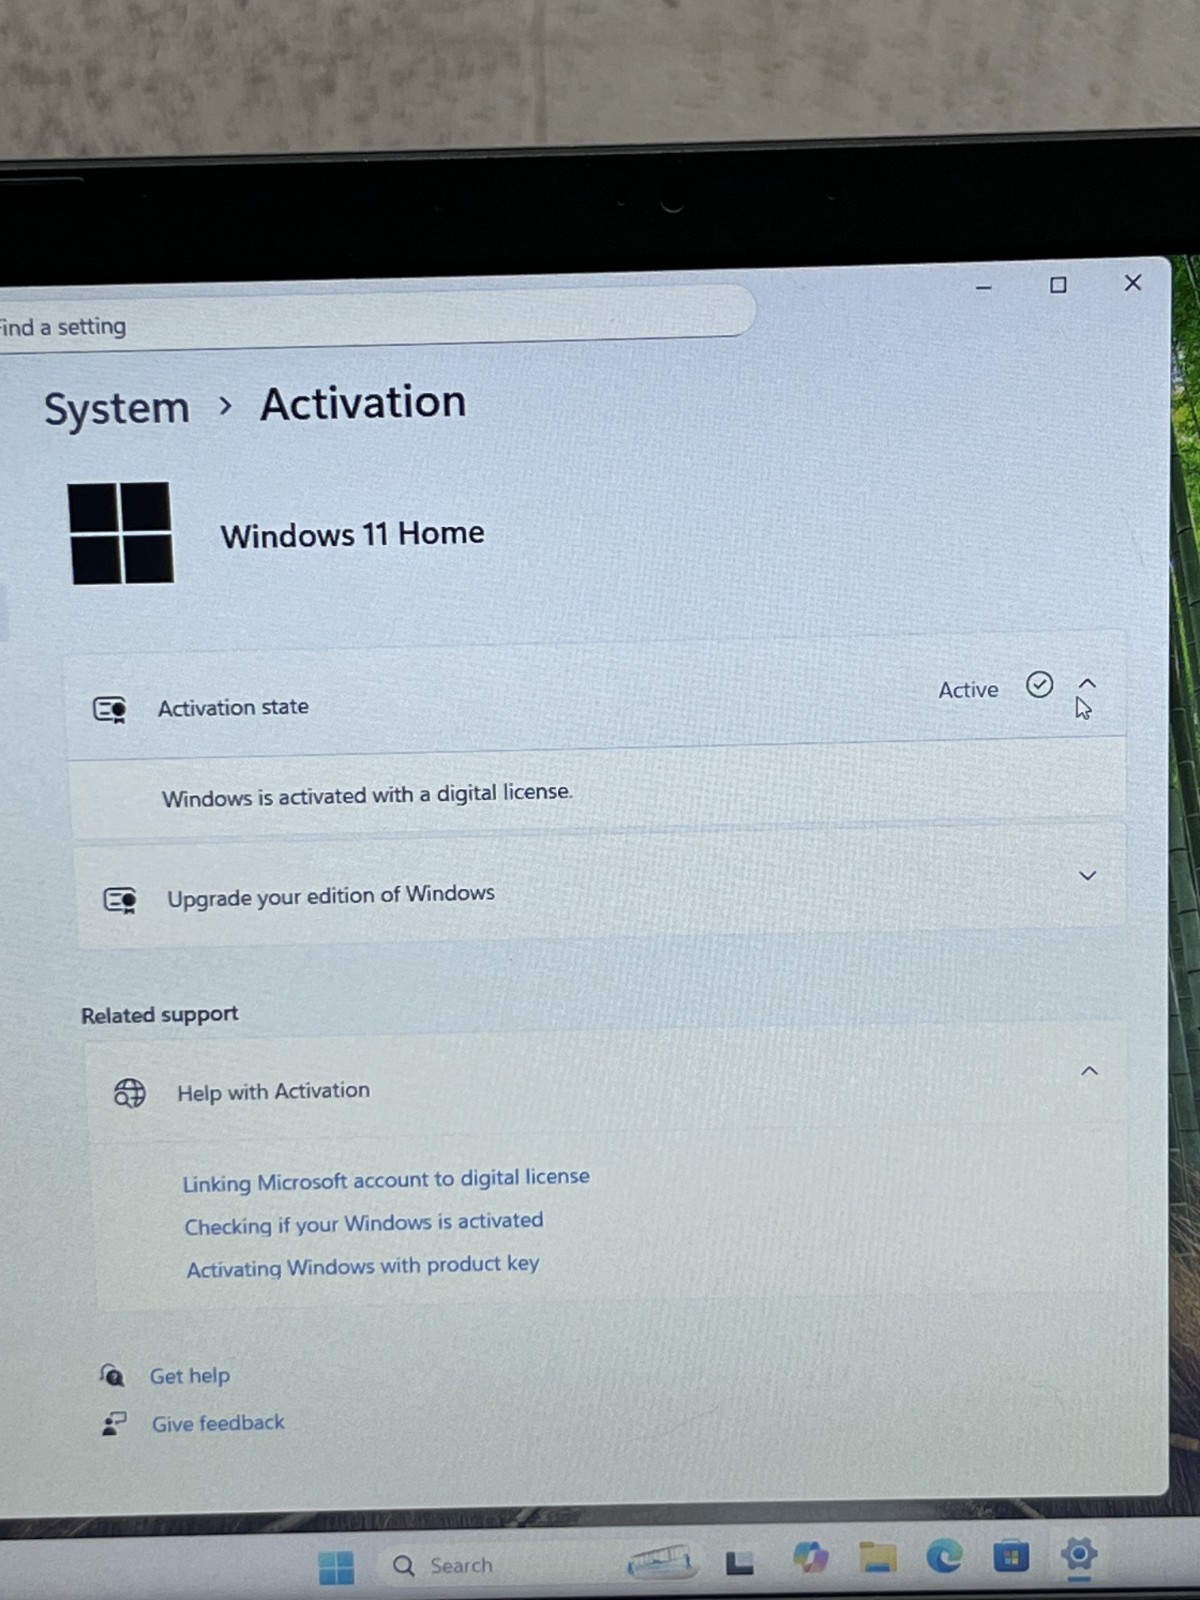Open the Windows Start menu
Screen dimensions: 1200x1600
pyautogui.click(x=336, y=1567)
